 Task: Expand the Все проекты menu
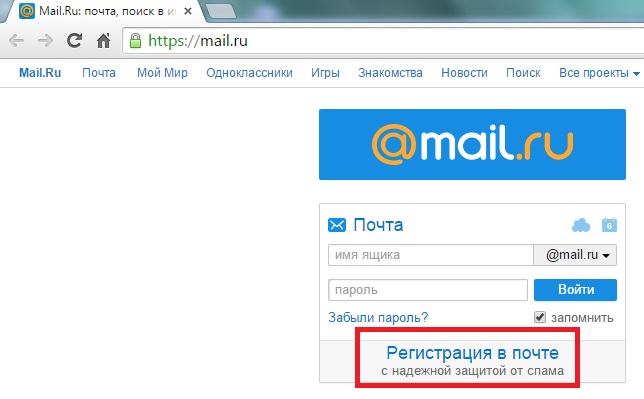coord(599,73)
